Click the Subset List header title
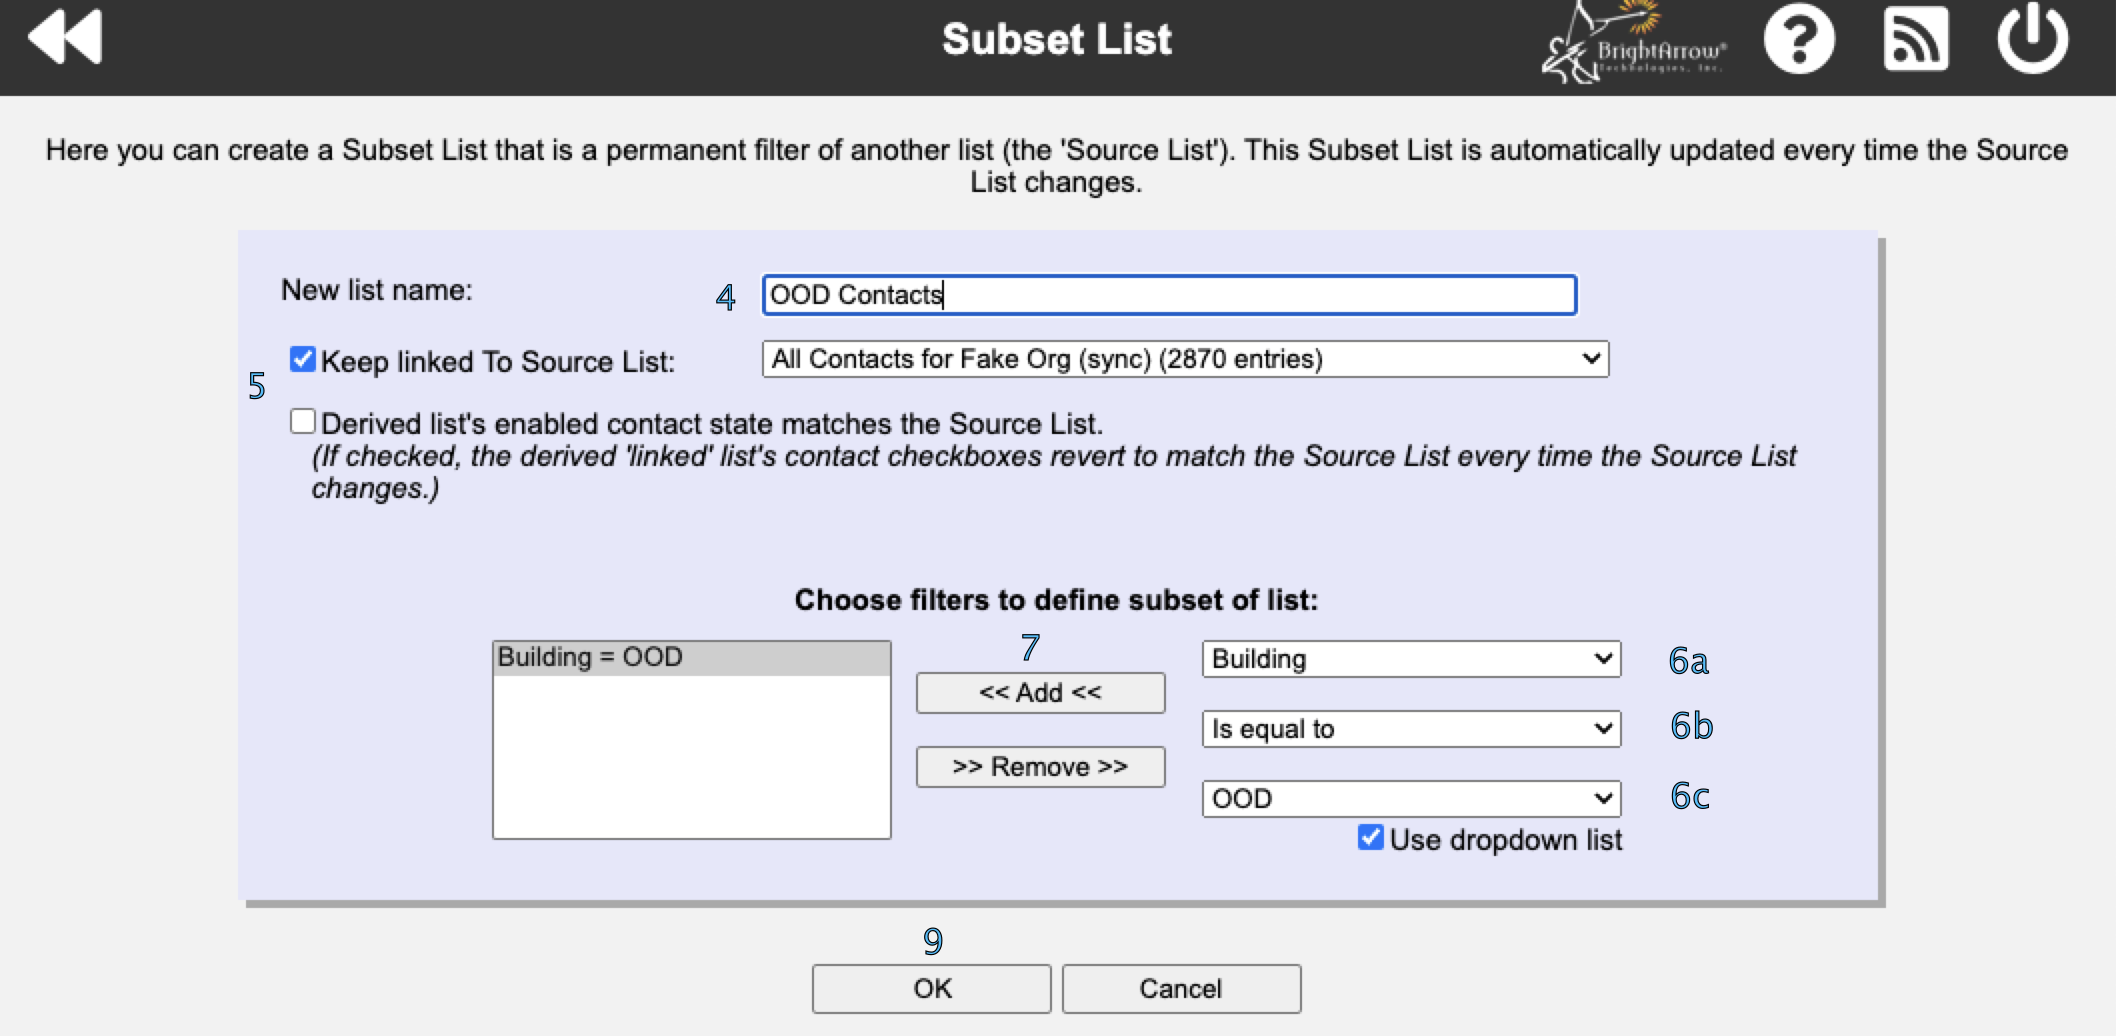 coord(1057,39)
